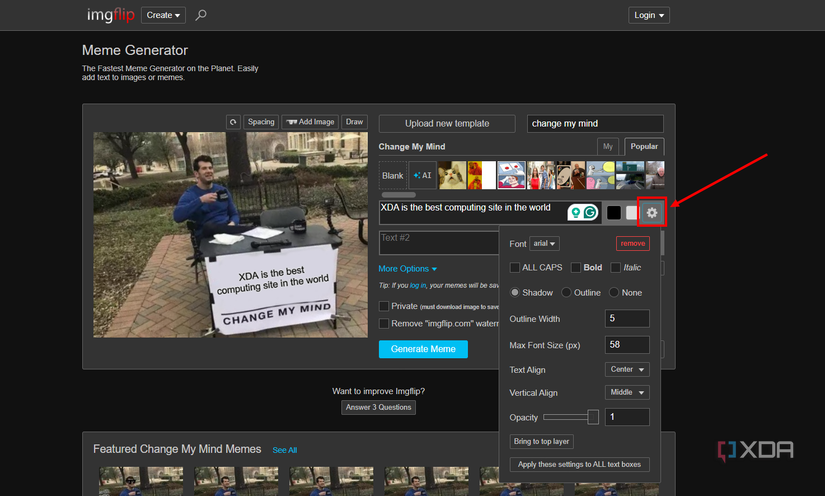Pick the Two Buttons template thumbnail

tap(511, 175)
